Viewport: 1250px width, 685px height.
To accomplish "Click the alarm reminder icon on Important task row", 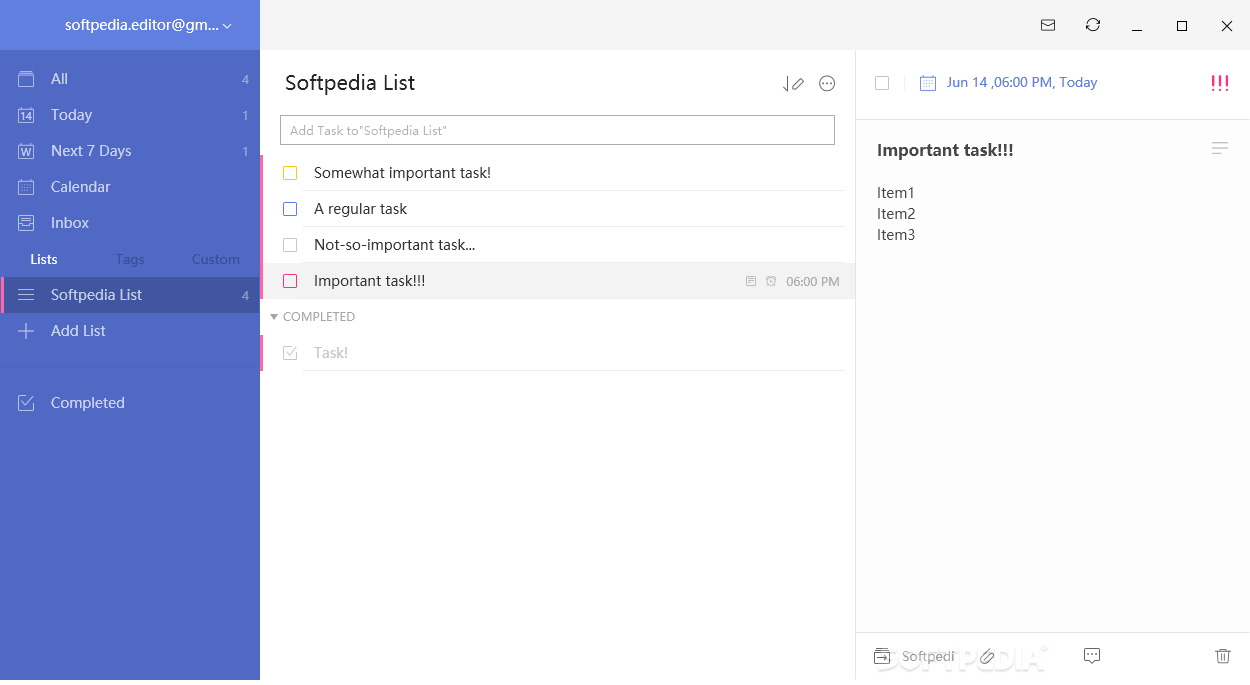I will point(771,282).
